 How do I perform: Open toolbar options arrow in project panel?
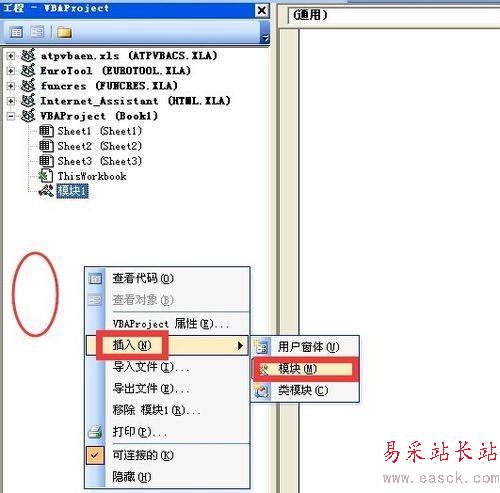(265, 39)
